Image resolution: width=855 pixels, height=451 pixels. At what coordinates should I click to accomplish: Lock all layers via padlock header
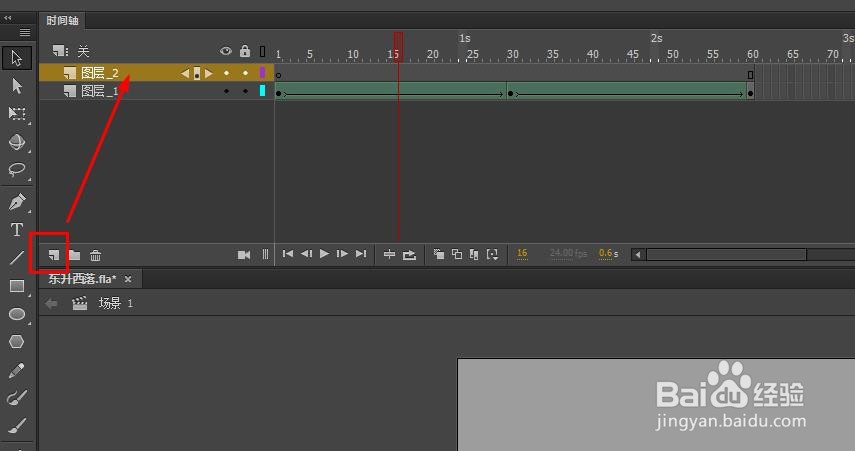pos(245,51)
